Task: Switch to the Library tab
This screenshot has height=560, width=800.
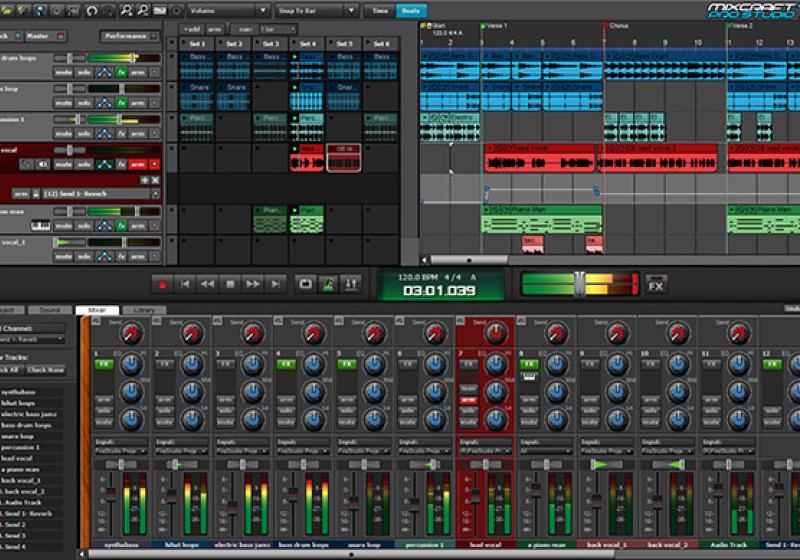Action: pyautogui.click(x=144, y=310)
